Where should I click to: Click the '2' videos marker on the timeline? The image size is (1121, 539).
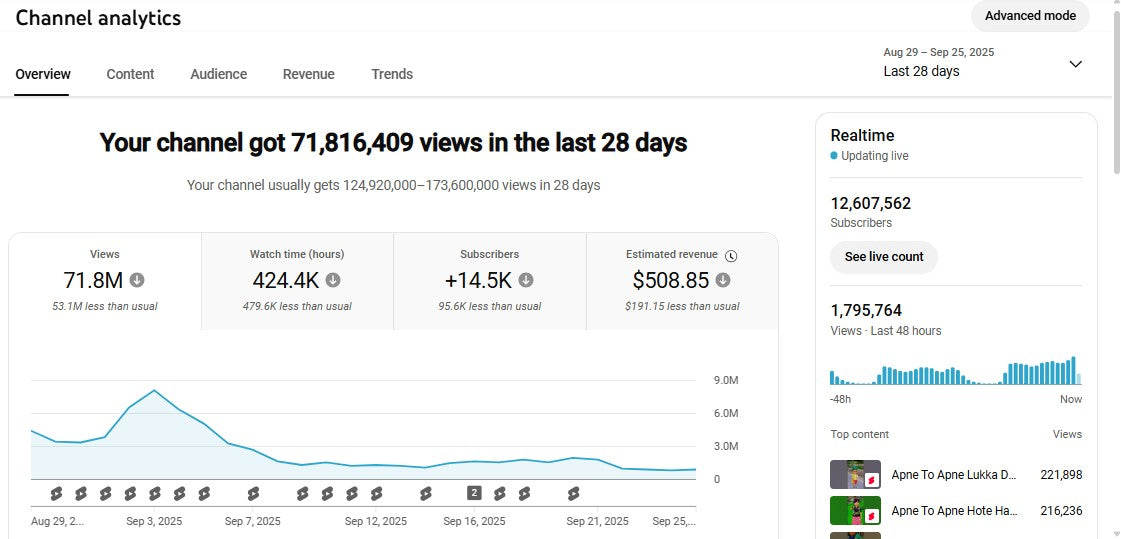(x=474, y=493)
